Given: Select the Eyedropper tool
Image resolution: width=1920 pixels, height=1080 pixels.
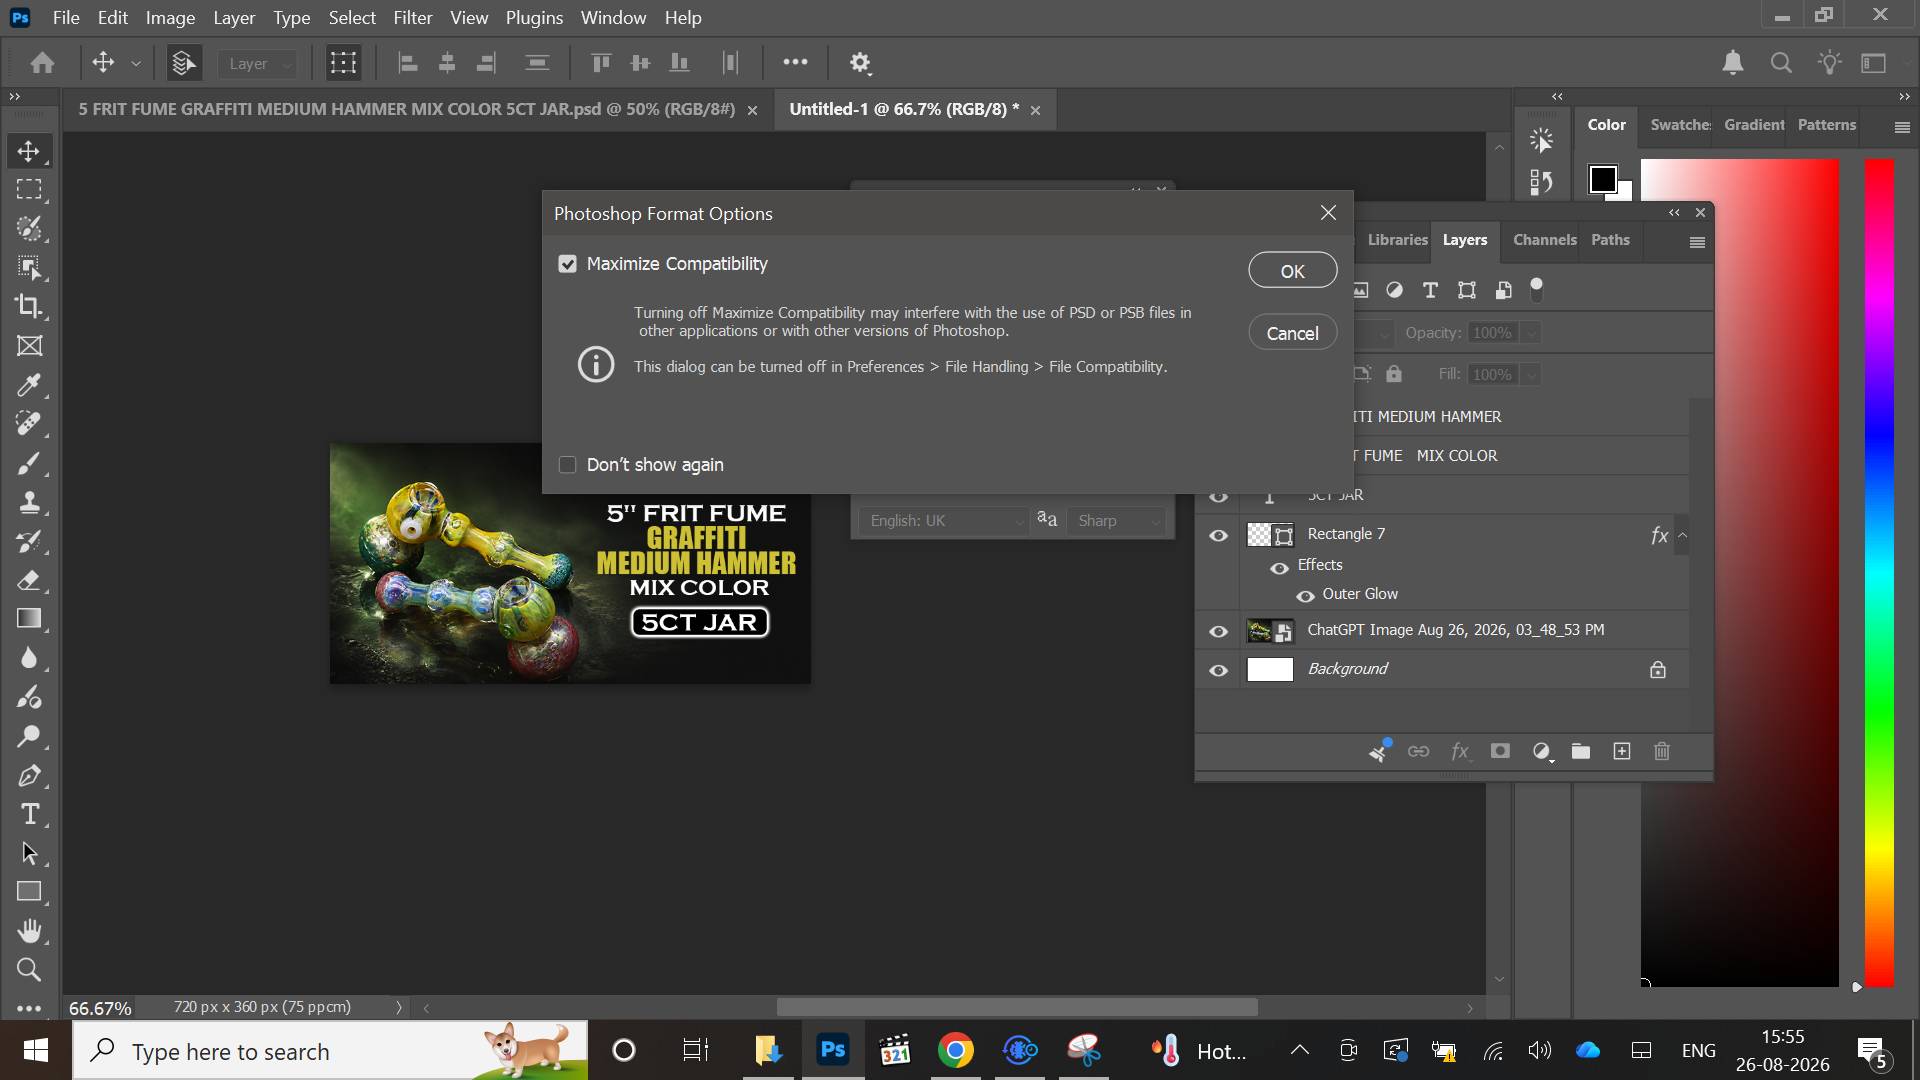Looking at the screenshot, I should (x=29, y=385).
